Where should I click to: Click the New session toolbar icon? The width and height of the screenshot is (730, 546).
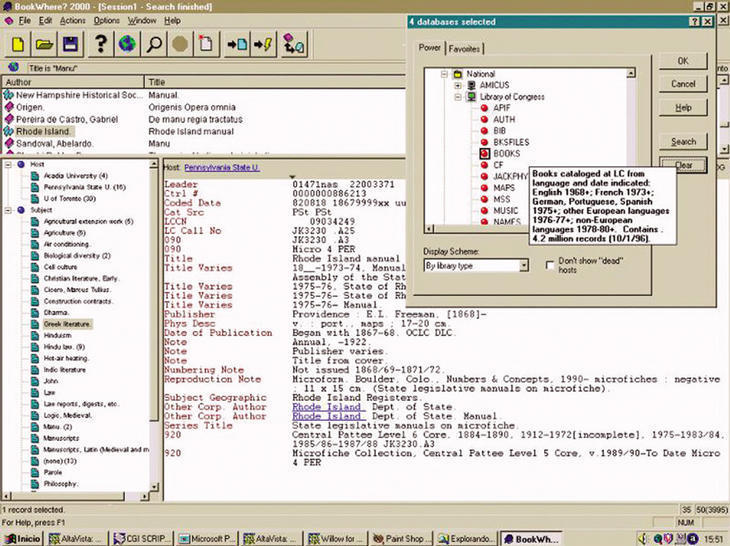[19, 43]
